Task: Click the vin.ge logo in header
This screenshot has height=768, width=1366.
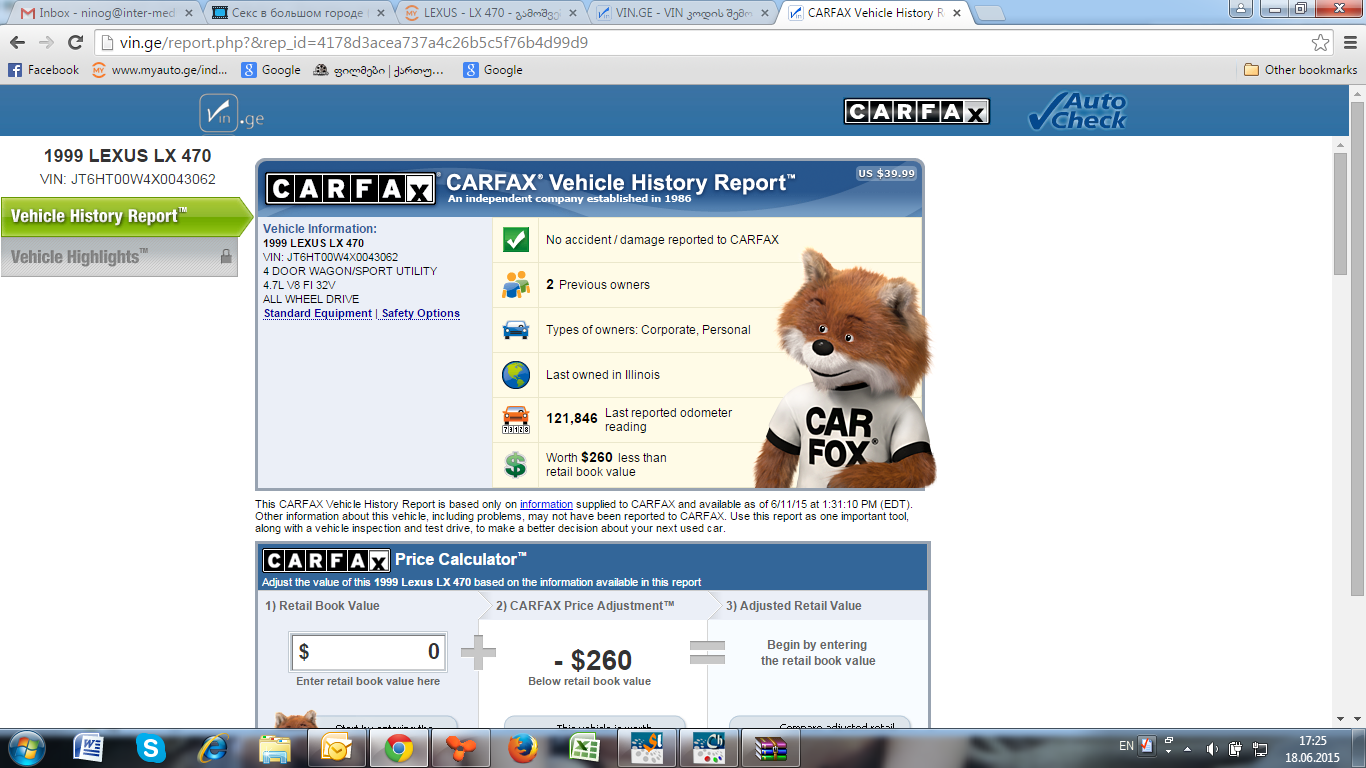Action: point(232,112)
